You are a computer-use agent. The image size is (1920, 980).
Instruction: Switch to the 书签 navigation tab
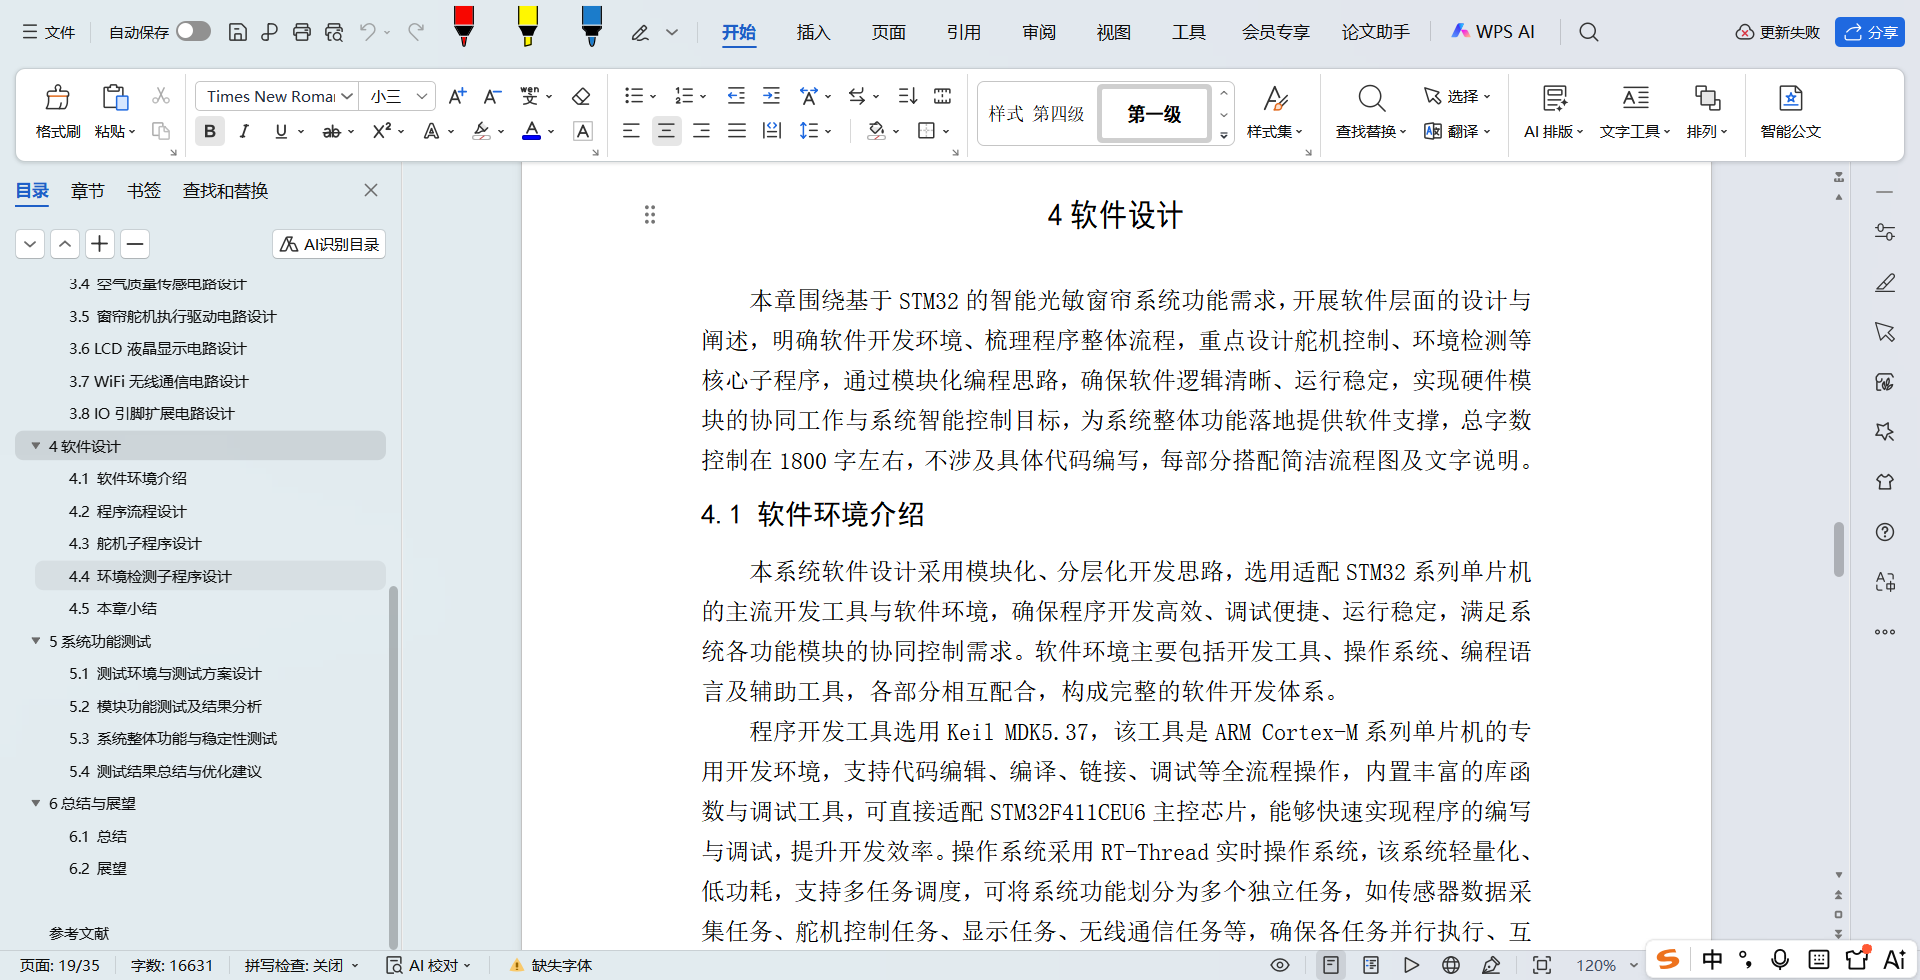coord(144,190)
